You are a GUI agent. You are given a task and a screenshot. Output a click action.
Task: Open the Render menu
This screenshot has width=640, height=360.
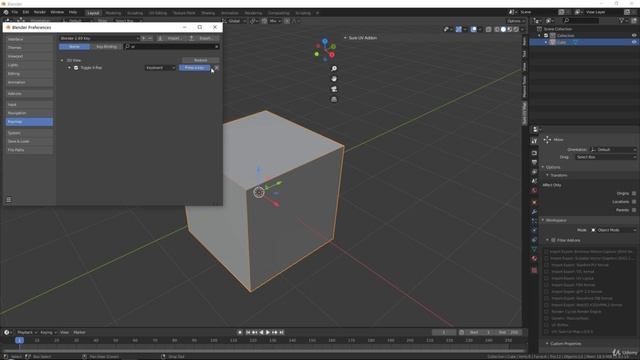(x=40, y=12)
